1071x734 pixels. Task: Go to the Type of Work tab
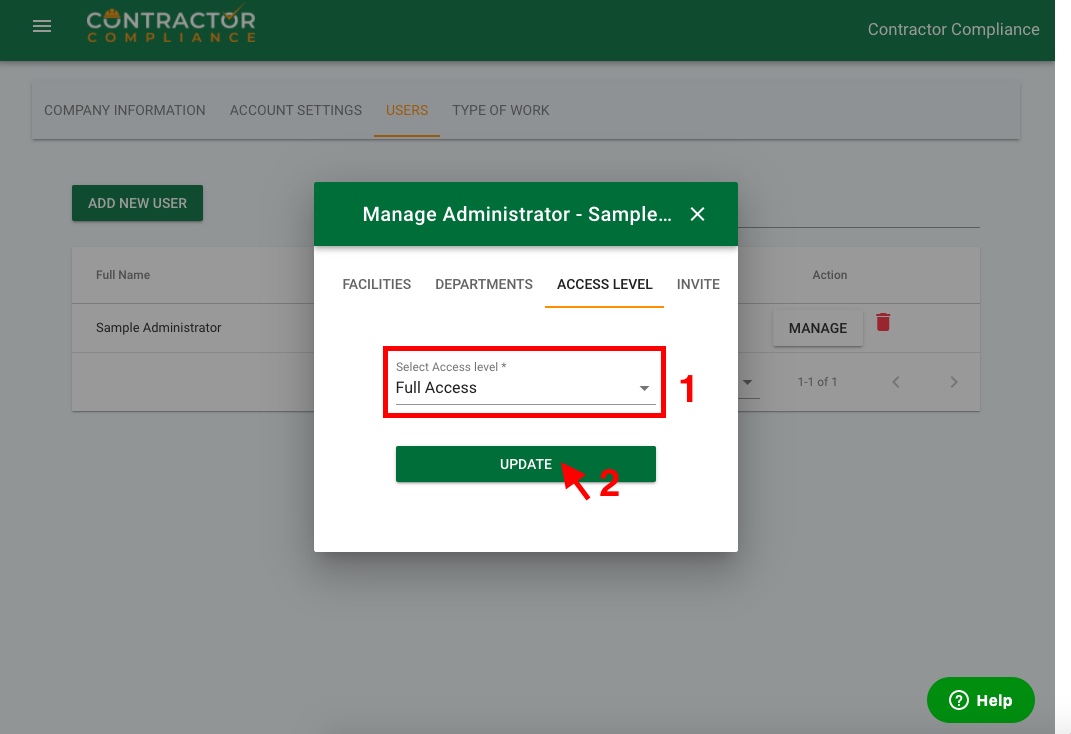pos(501,110)
